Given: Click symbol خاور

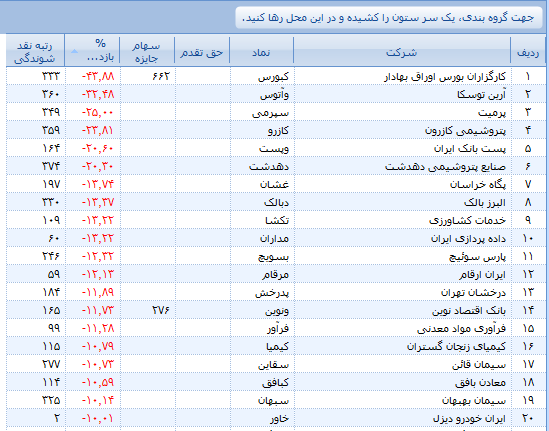Looking at the screenshot, I should click(279, 418).
